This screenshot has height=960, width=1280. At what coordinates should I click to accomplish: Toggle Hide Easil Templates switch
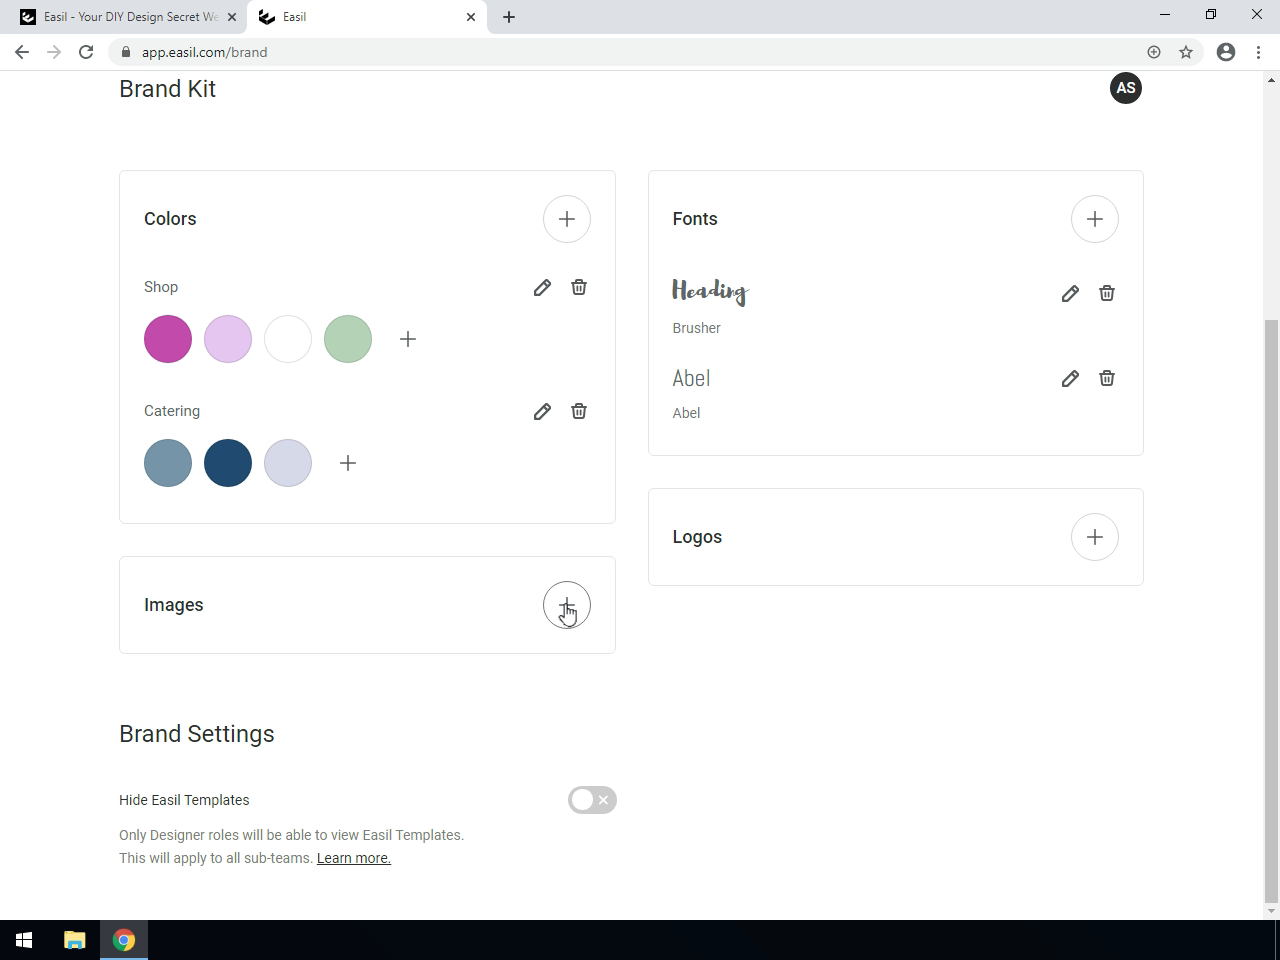[x=592, y=800]
